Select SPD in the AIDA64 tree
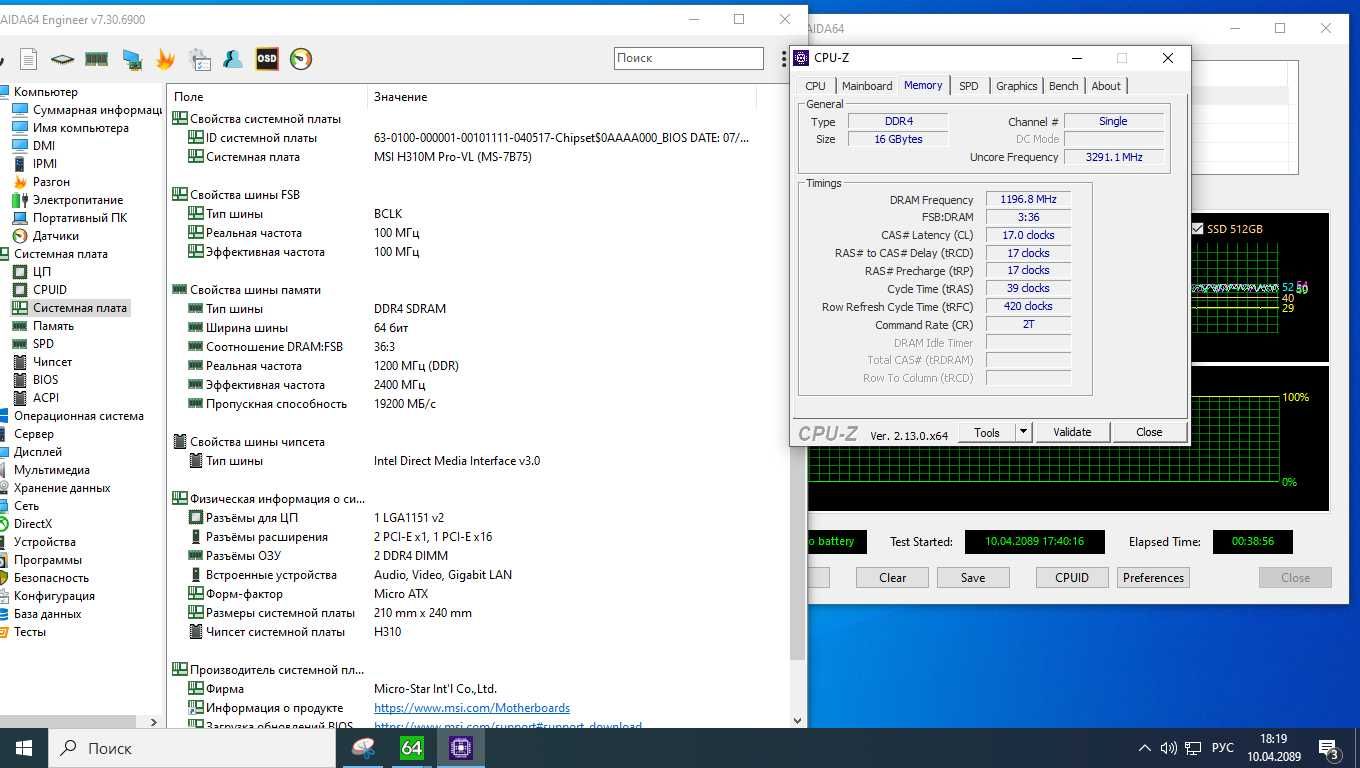This screenshot has height=768, width=1360. tap(43, 344)
